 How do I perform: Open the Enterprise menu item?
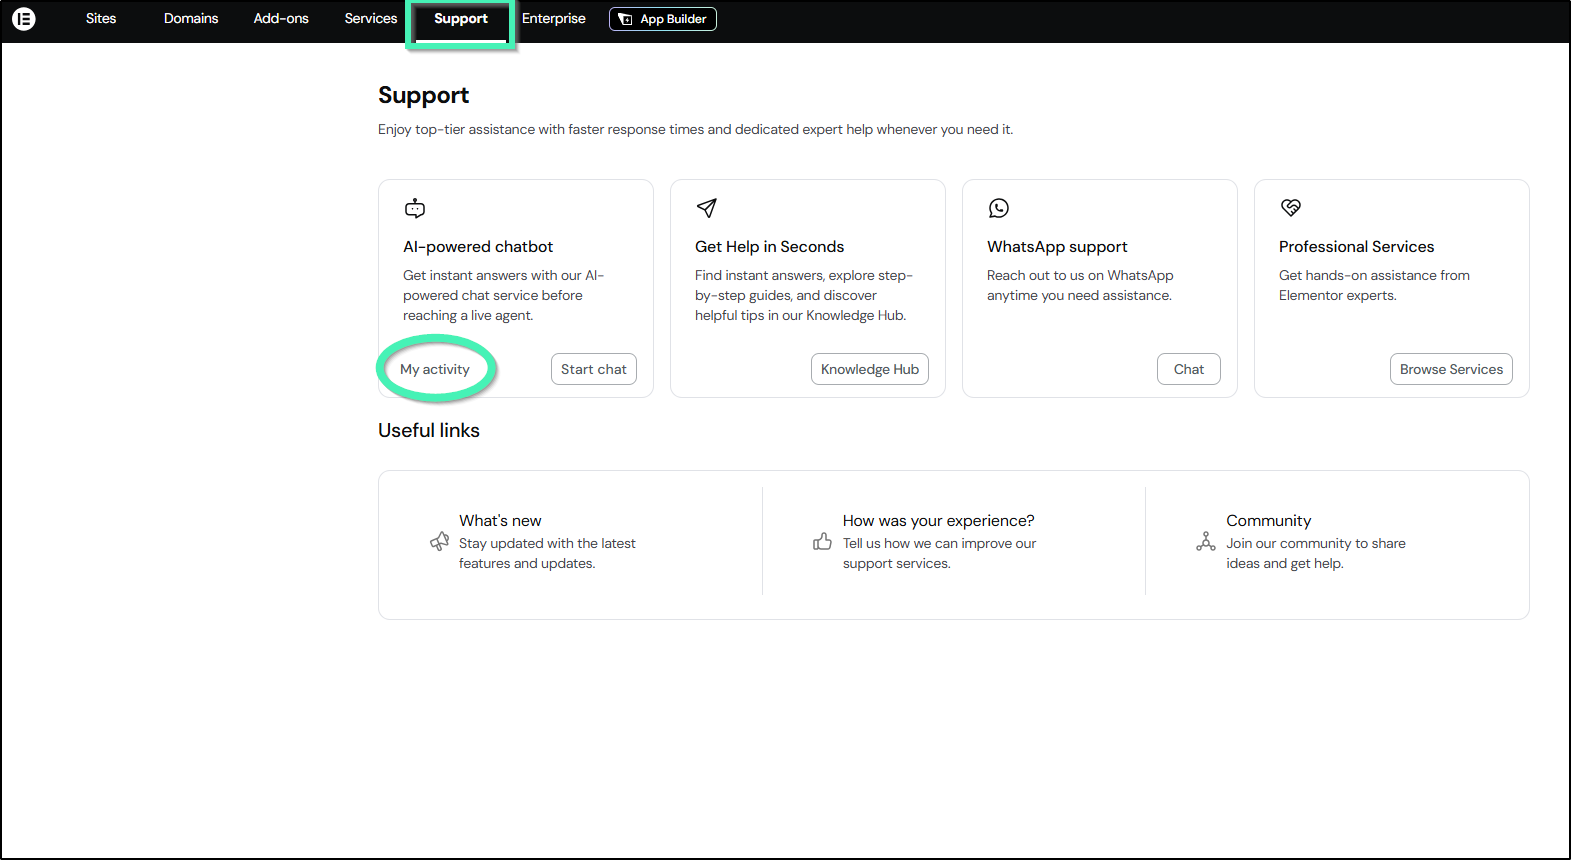554,19
